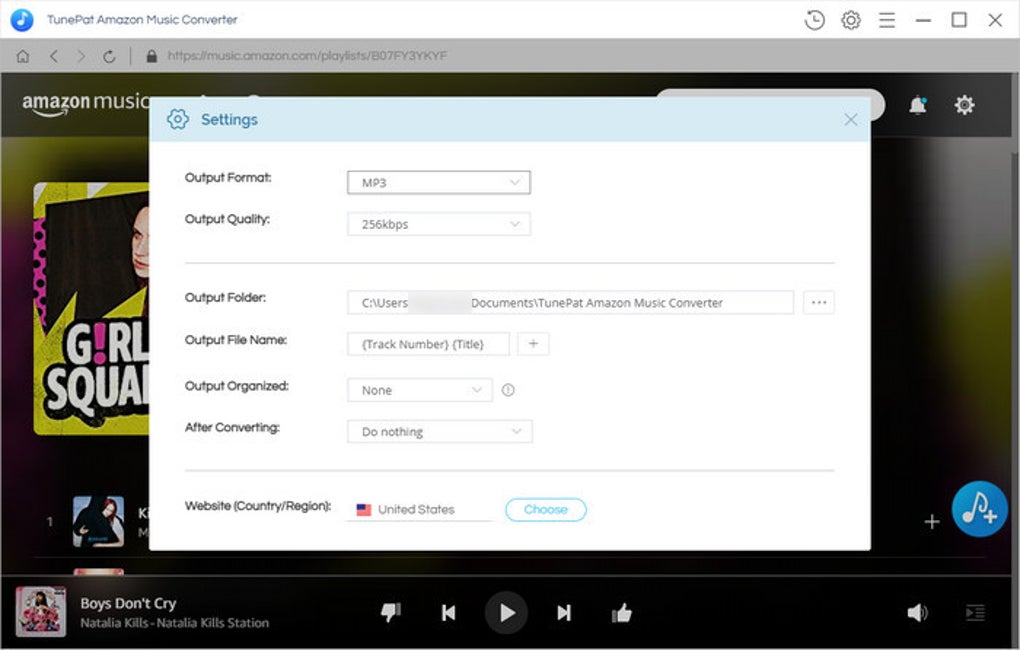Open the After Converting dropdown
This screenshot has height=650, width=1020.
coord(438,431)
